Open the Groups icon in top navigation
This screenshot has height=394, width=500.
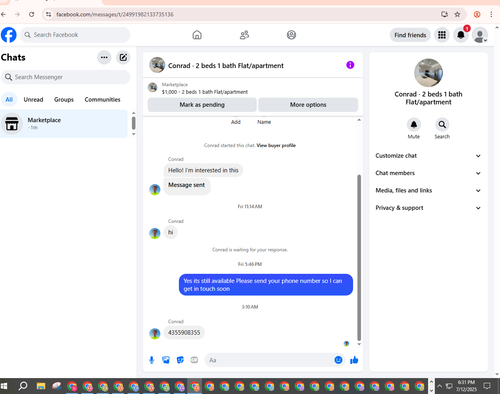click(291, 35)
